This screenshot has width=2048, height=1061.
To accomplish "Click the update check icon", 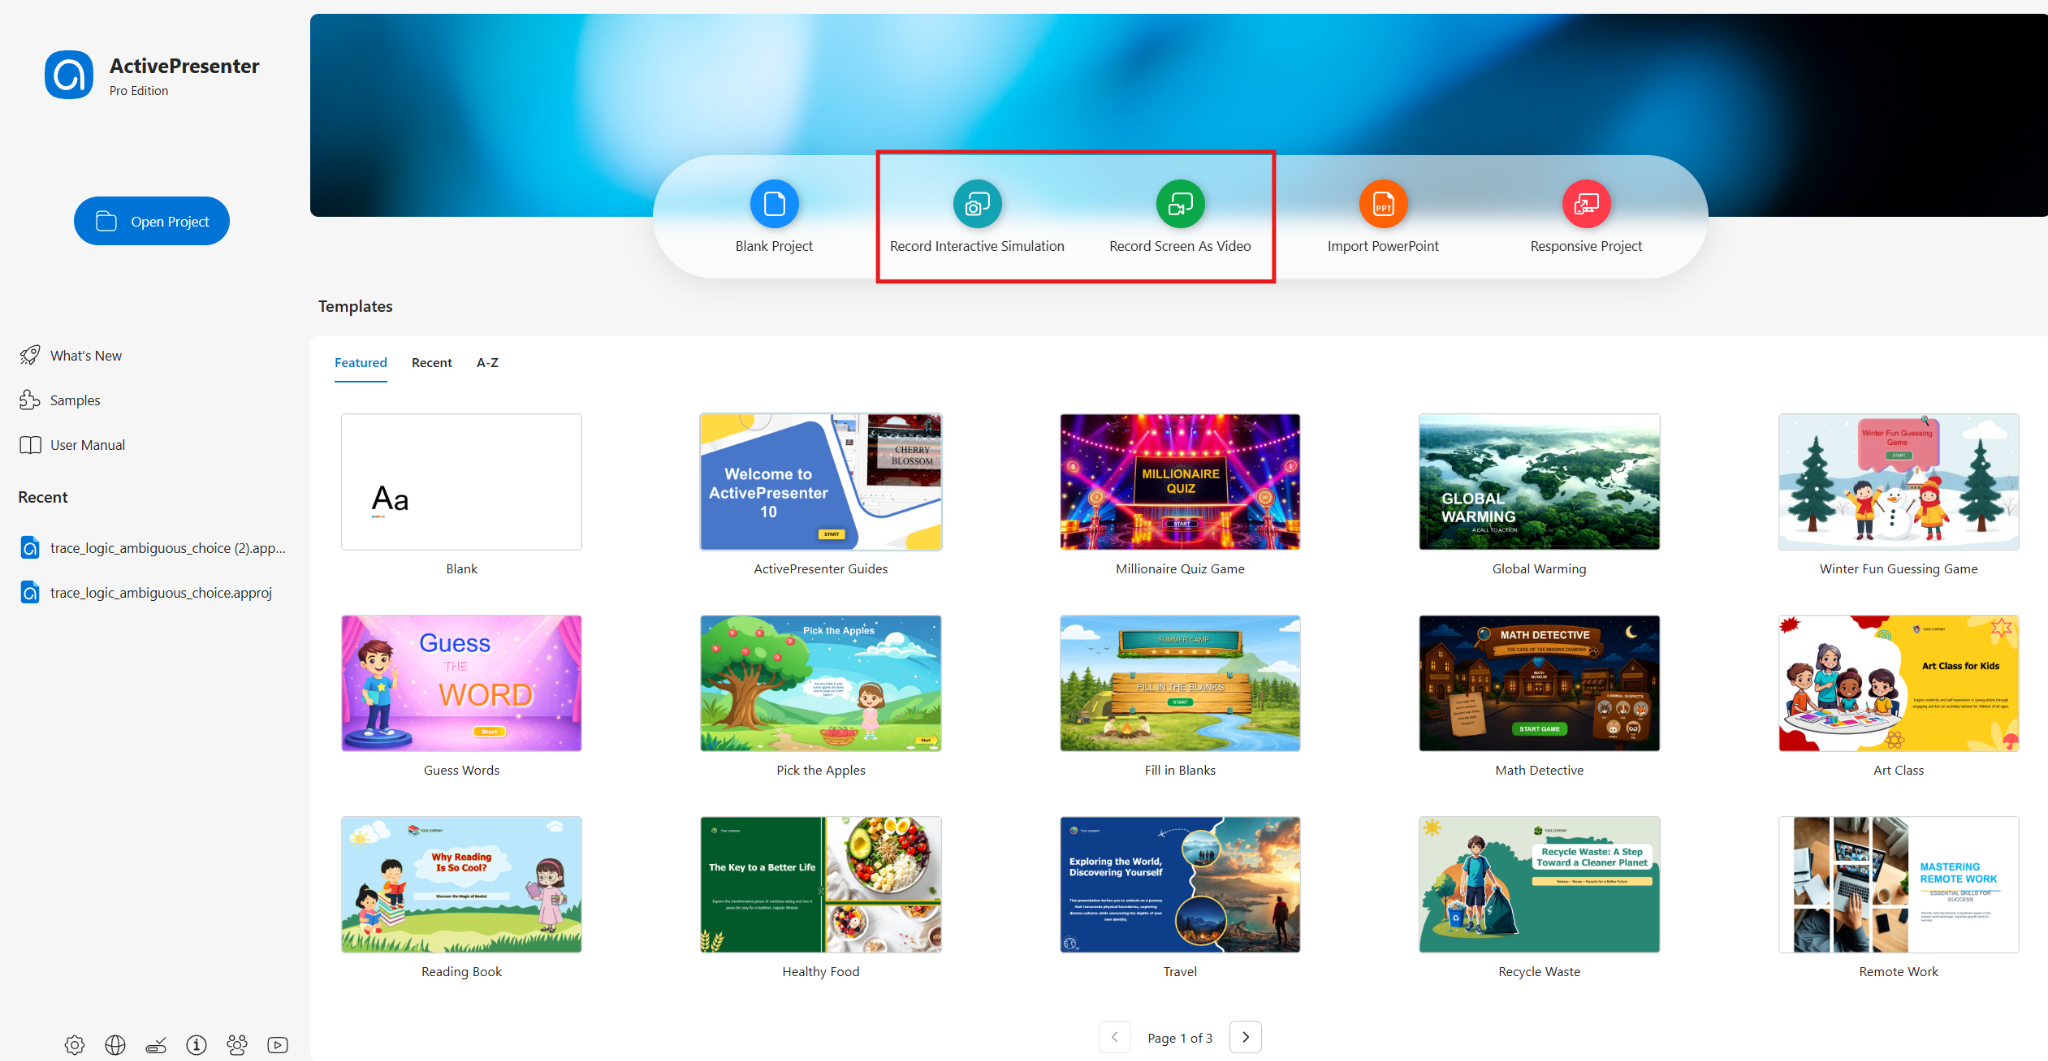I will (x=156, y=1045).
